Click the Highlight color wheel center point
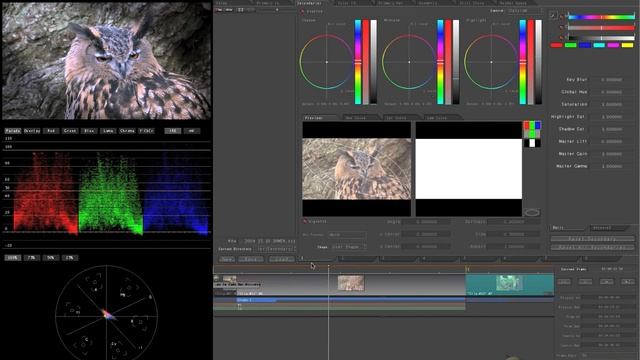This screenshot has height=360, width=640. pos(491,62)
